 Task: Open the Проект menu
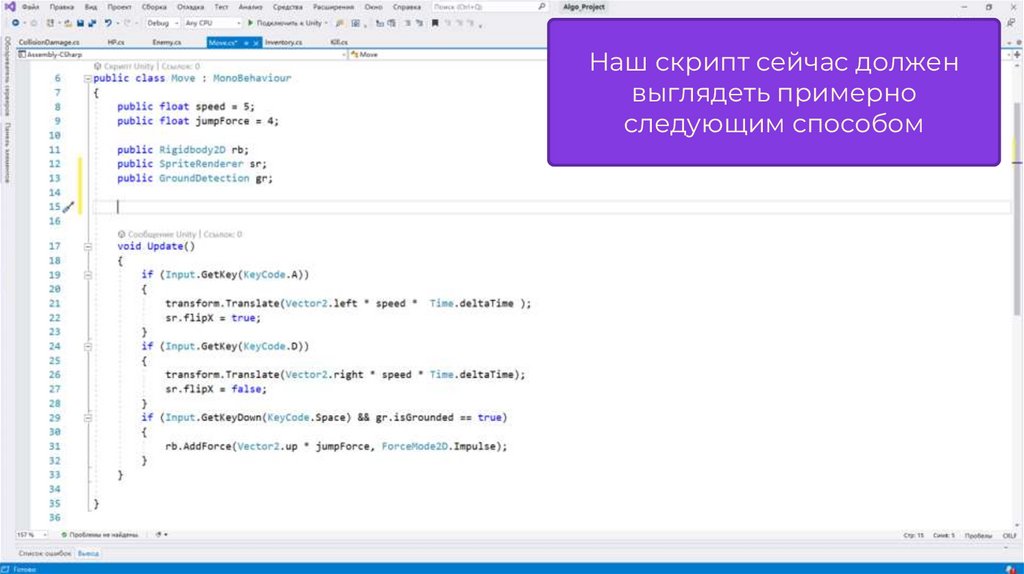pos(120,7)
